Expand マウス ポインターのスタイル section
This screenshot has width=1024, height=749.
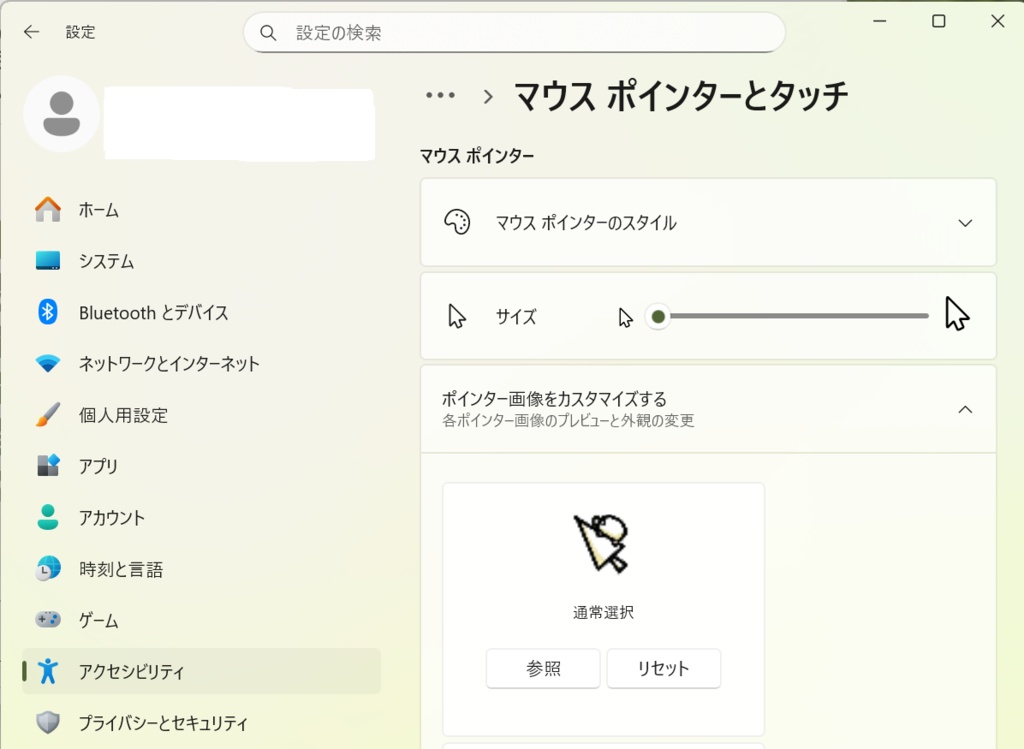[x=965, y=222]
